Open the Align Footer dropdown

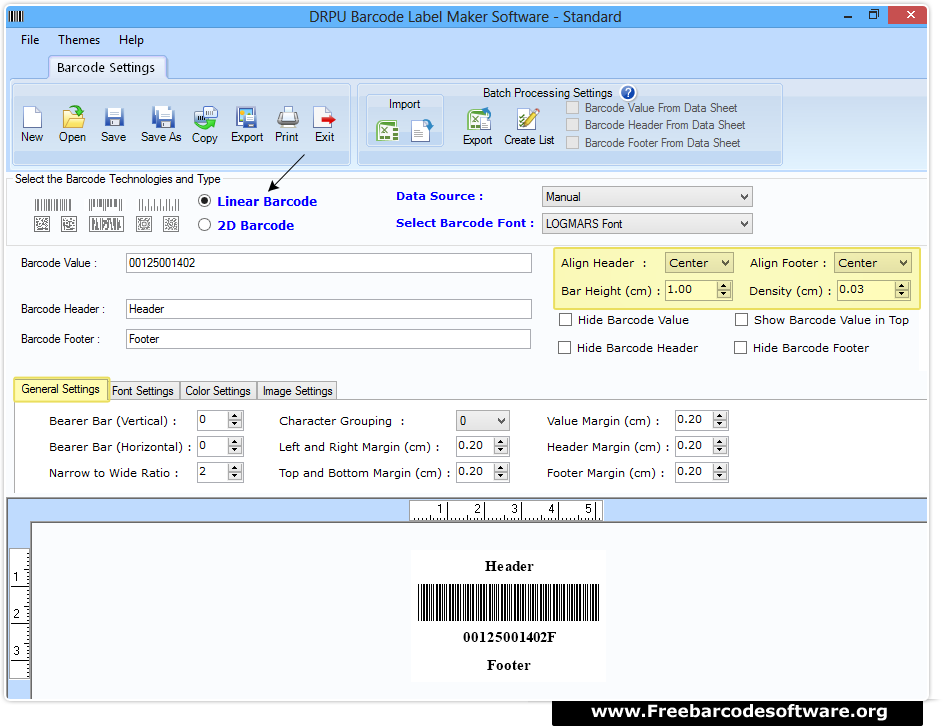click(x=872, y=263)
